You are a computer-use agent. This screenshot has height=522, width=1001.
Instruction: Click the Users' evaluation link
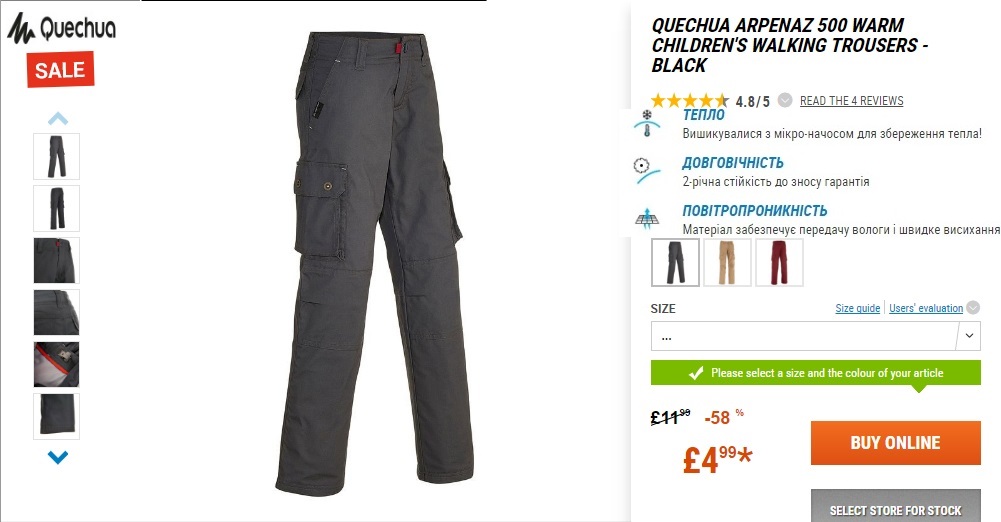pyautogui.click(x=926, y=308)
